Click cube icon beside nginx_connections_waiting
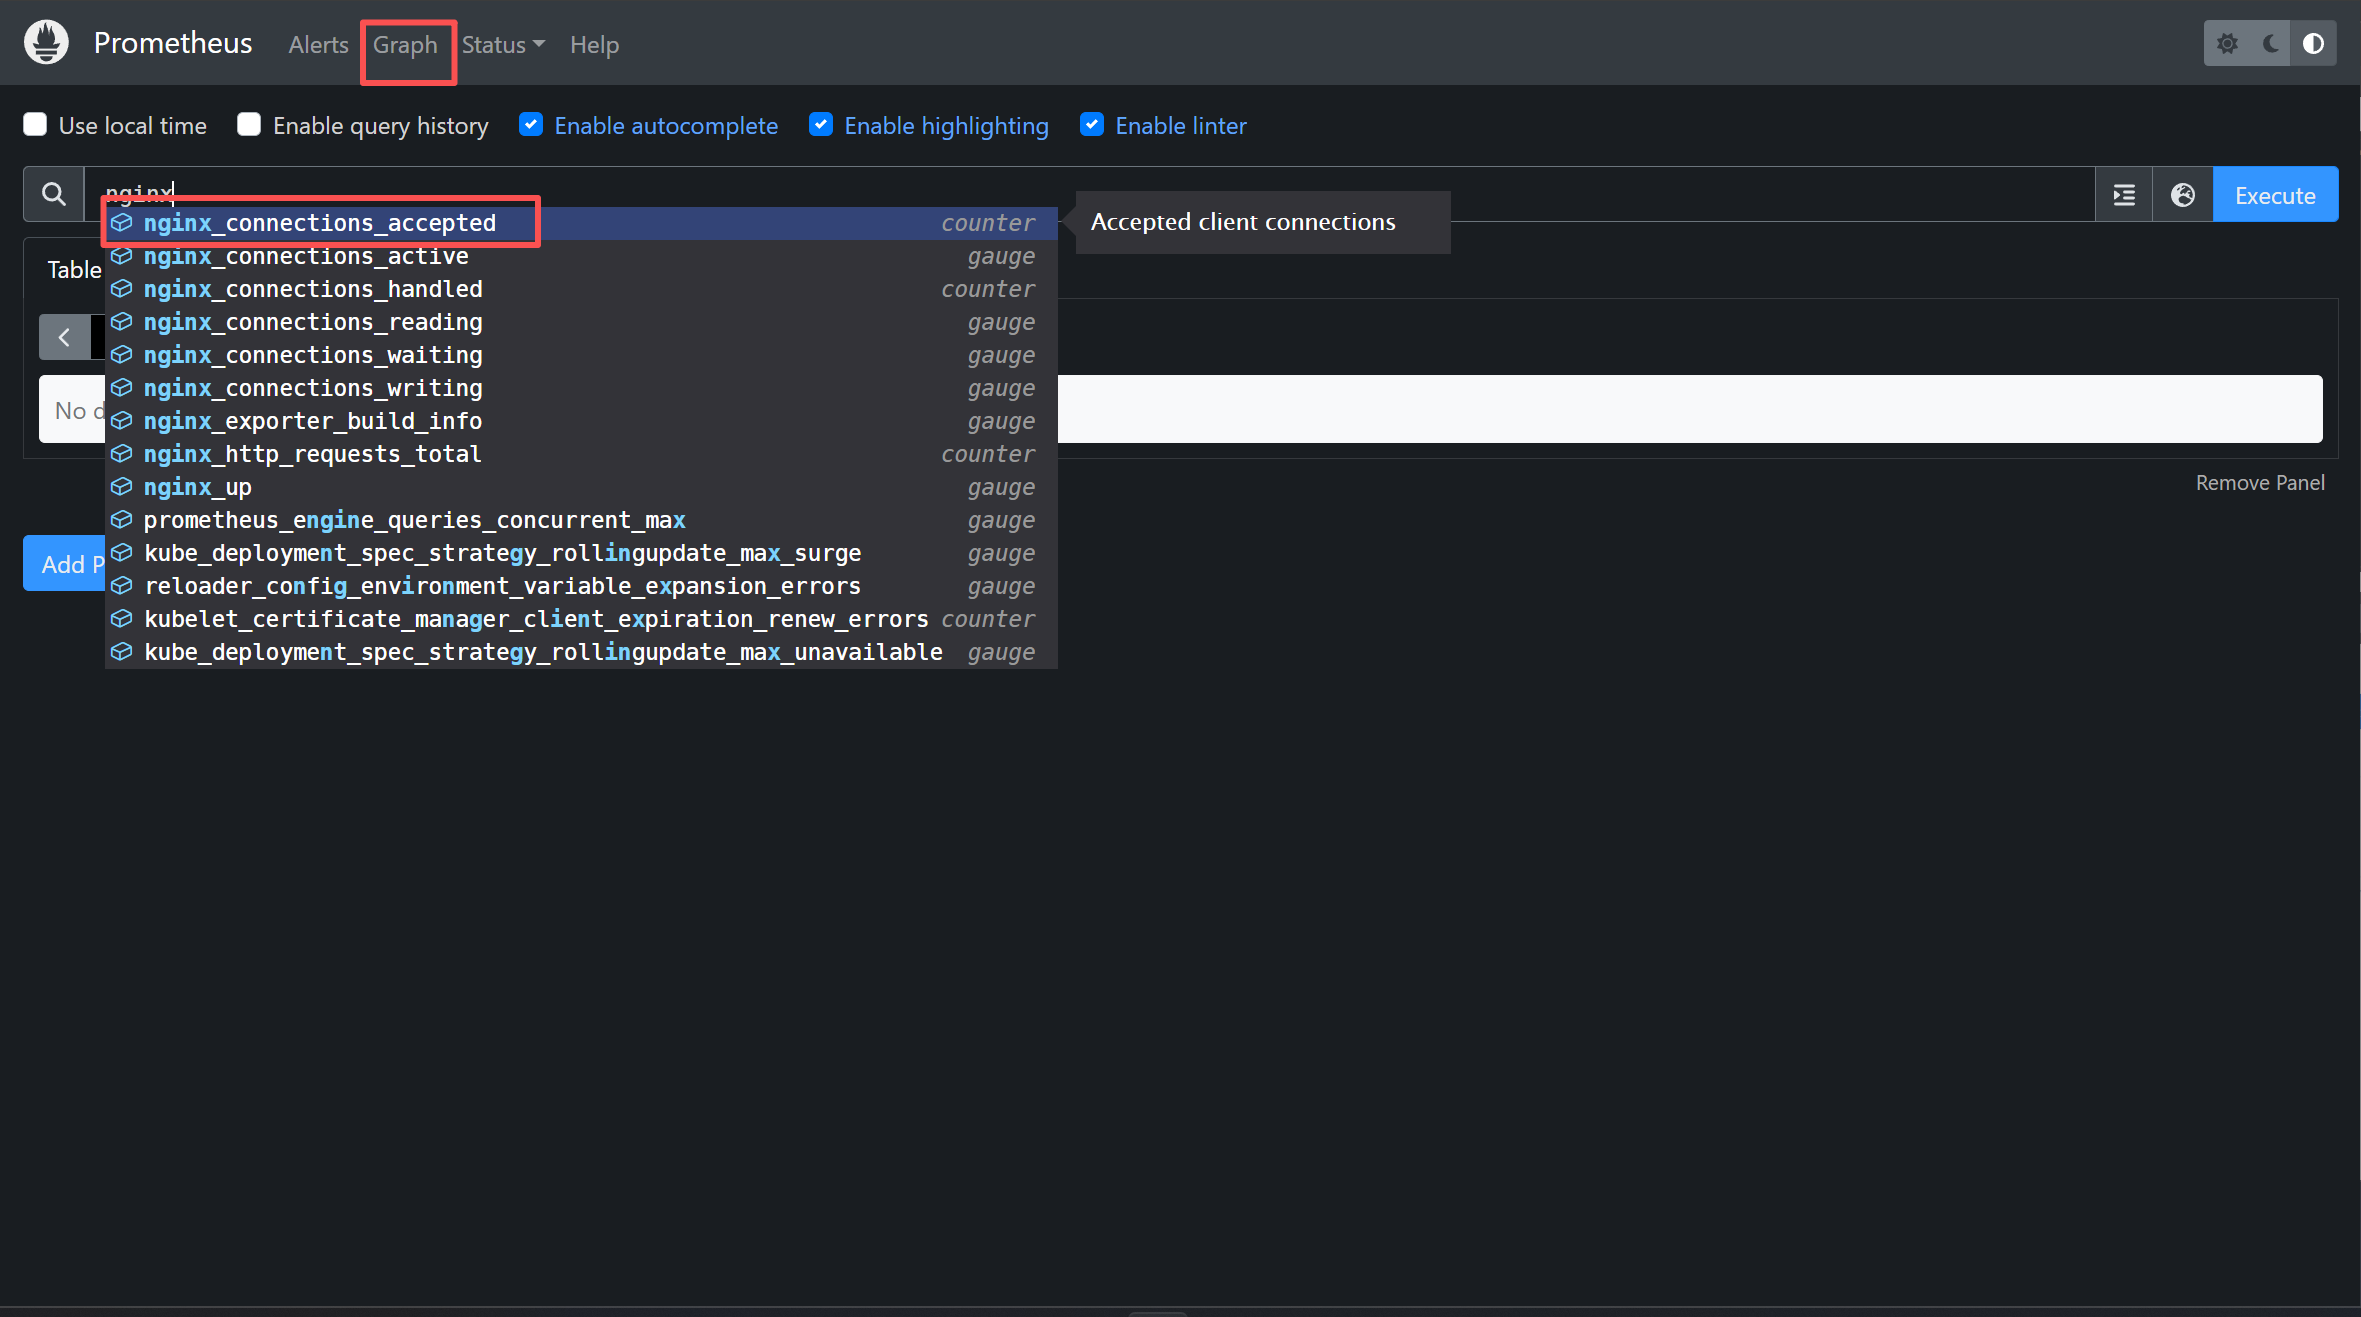 pyautogui.click(x=121, y=355)
